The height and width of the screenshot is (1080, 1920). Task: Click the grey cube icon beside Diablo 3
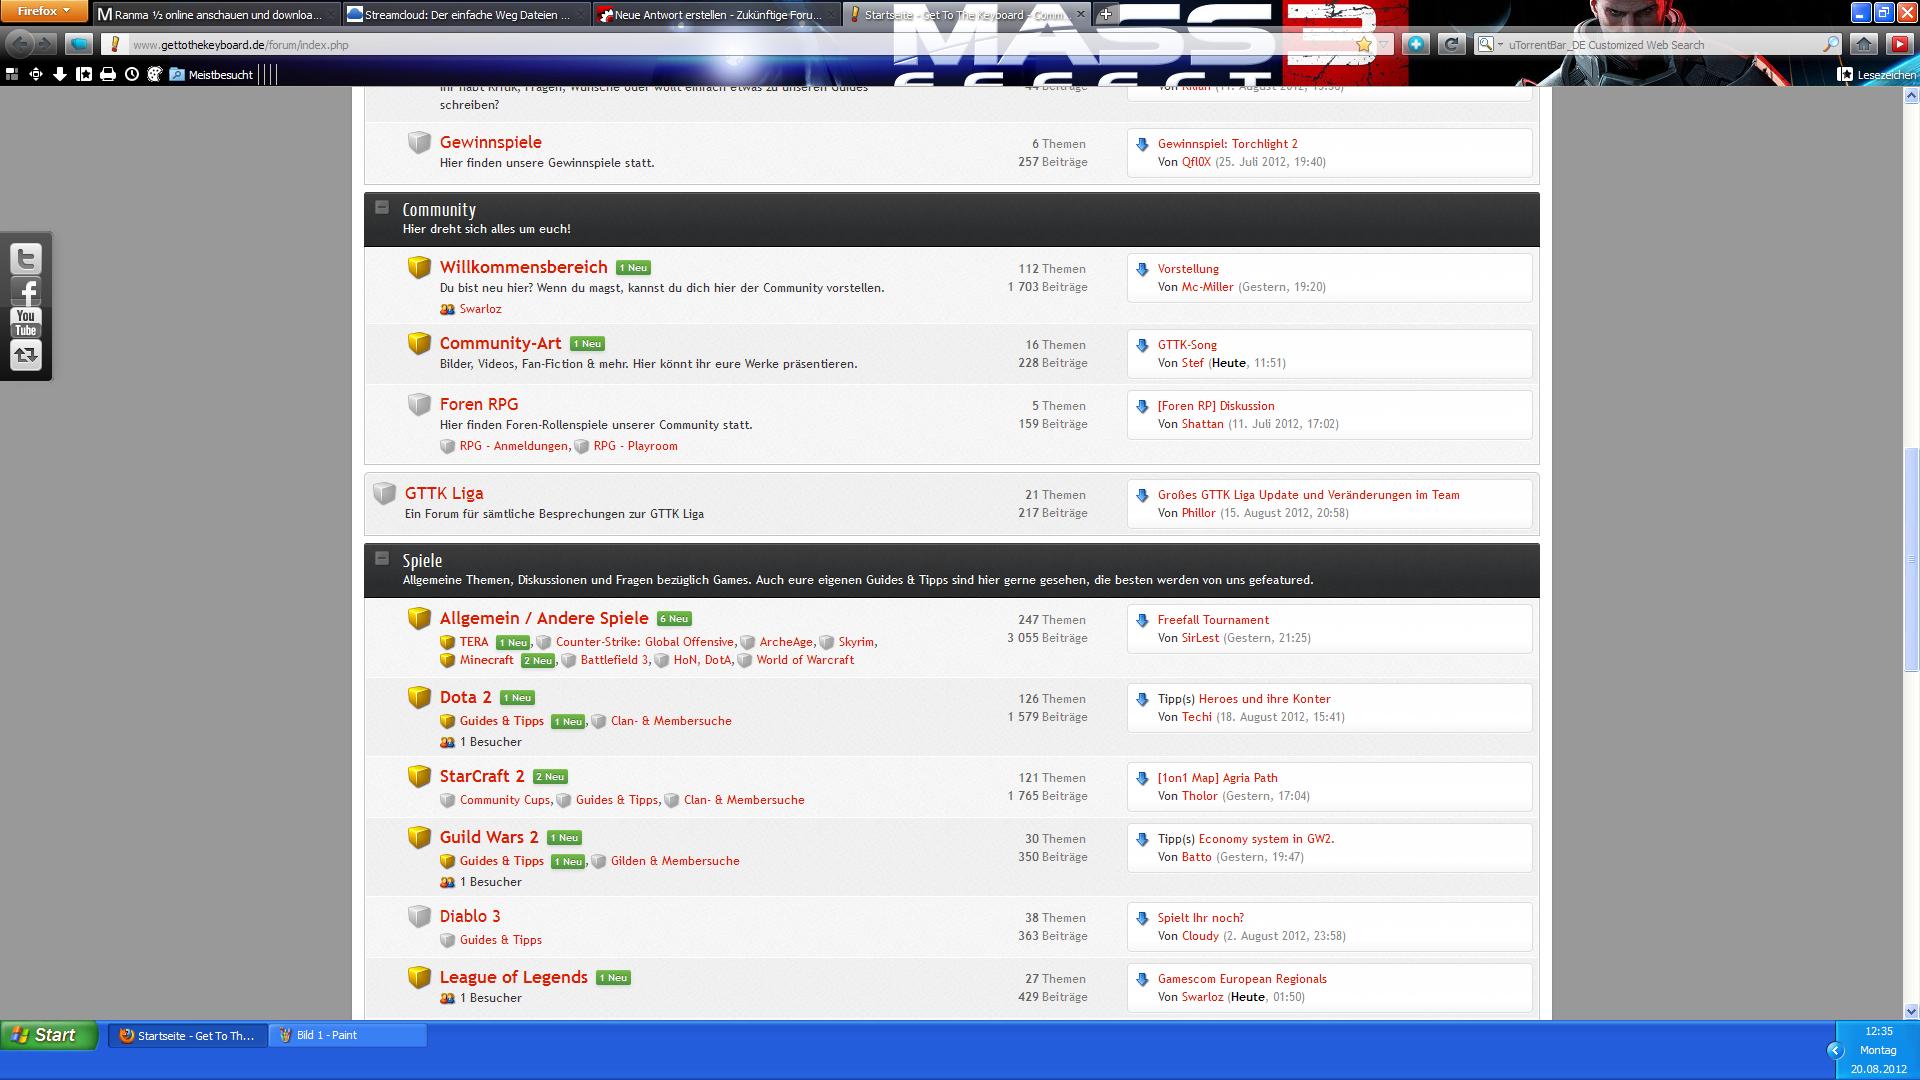point(419,916)
